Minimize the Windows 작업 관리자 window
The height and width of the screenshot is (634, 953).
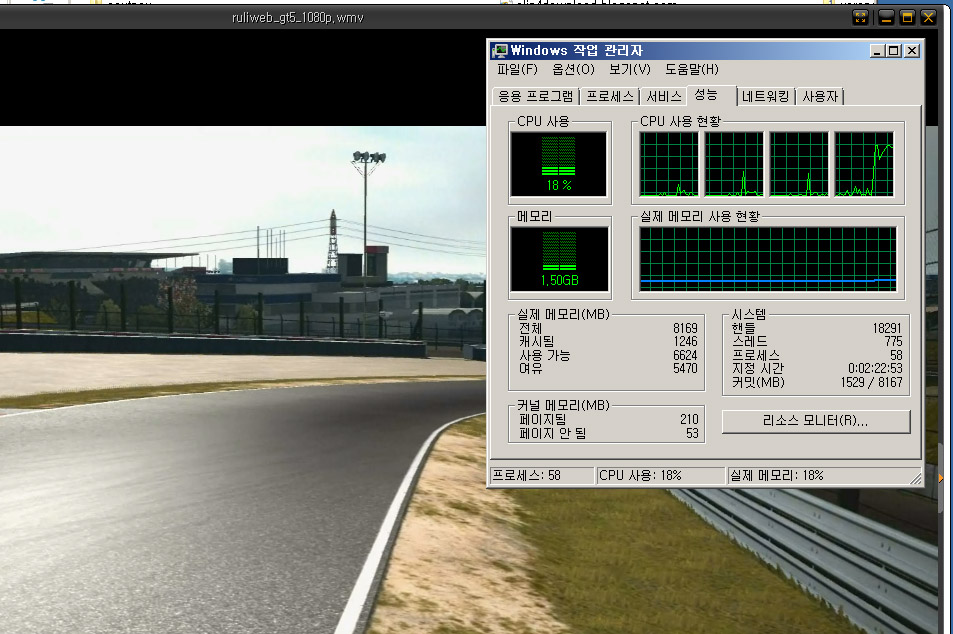pos(876,51)
